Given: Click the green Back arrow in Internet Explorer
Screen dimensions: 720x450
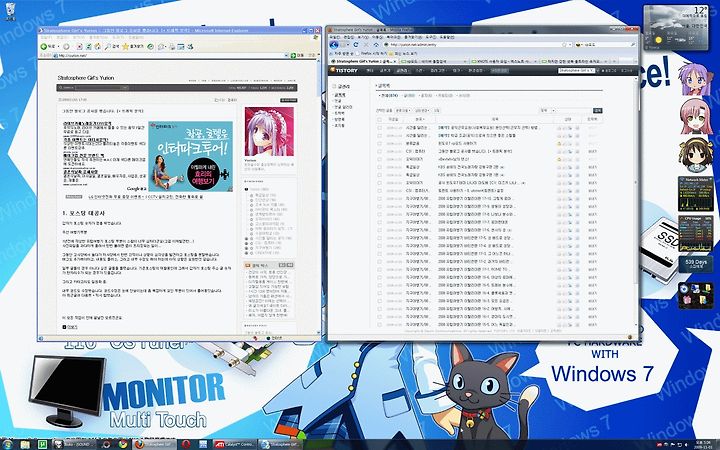Looking at the screenshot, I should (x=44, y=46).
